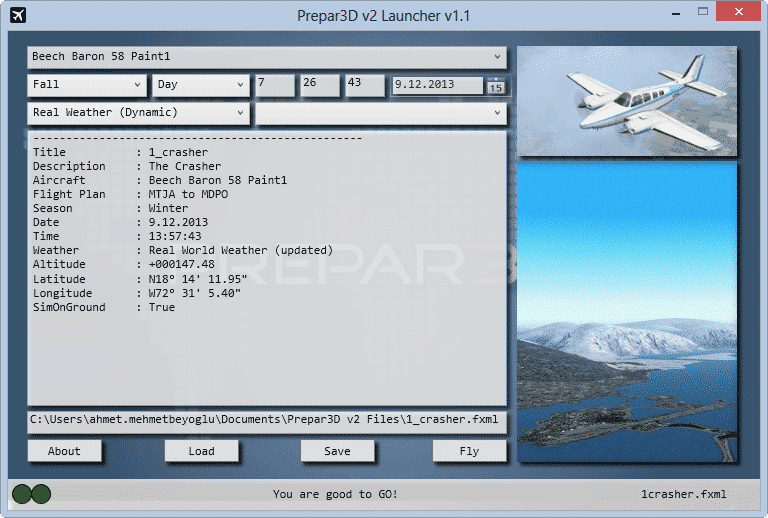Expand the Real Weather (Dynamic) dropdown
Image resolution: width=768 pixels, height=518 pixels.
pos(139,113)
